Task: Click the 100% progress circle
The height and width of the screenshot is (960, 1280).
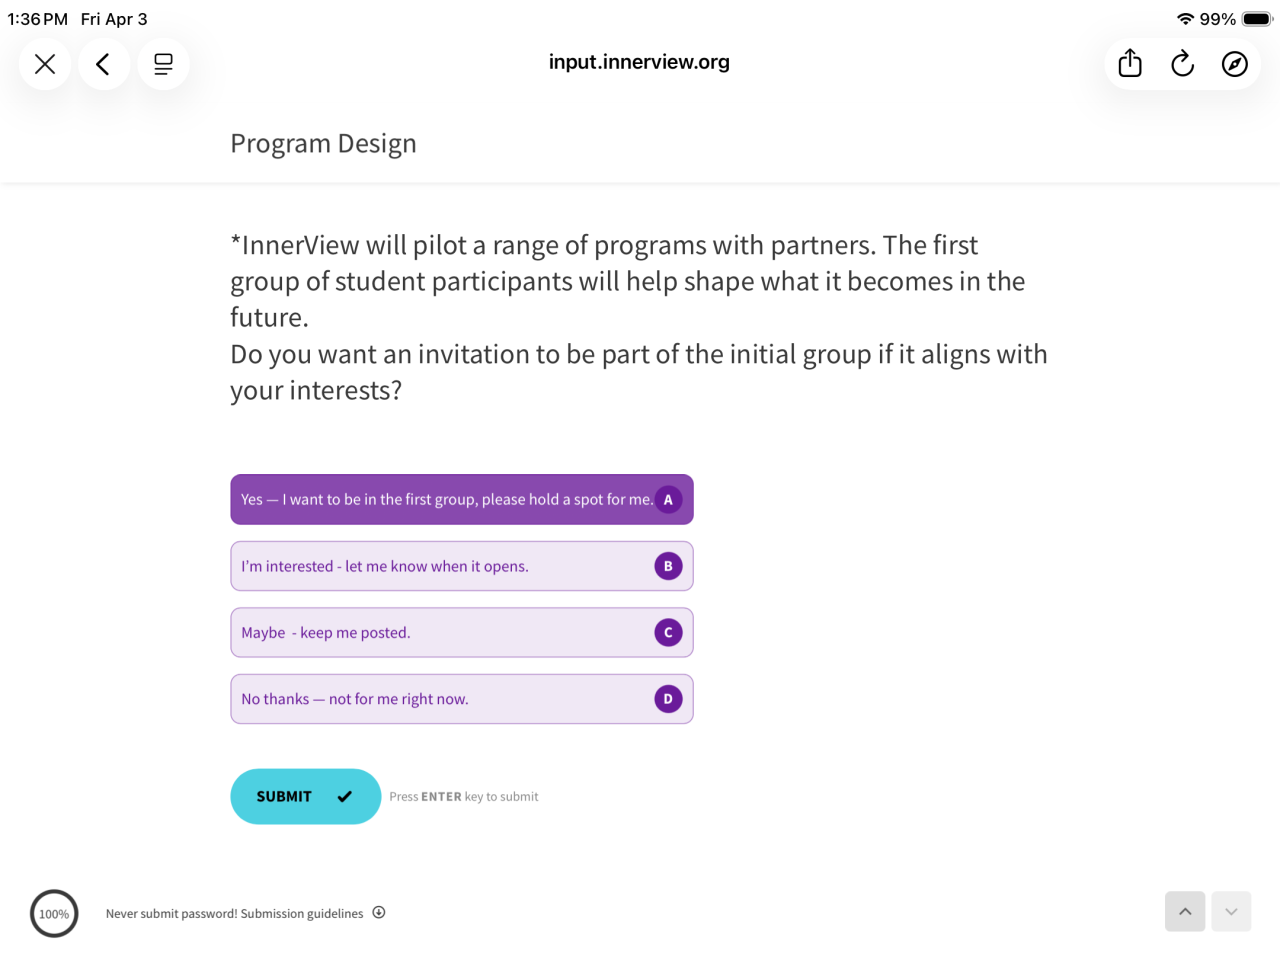Action: coord(54,913)
